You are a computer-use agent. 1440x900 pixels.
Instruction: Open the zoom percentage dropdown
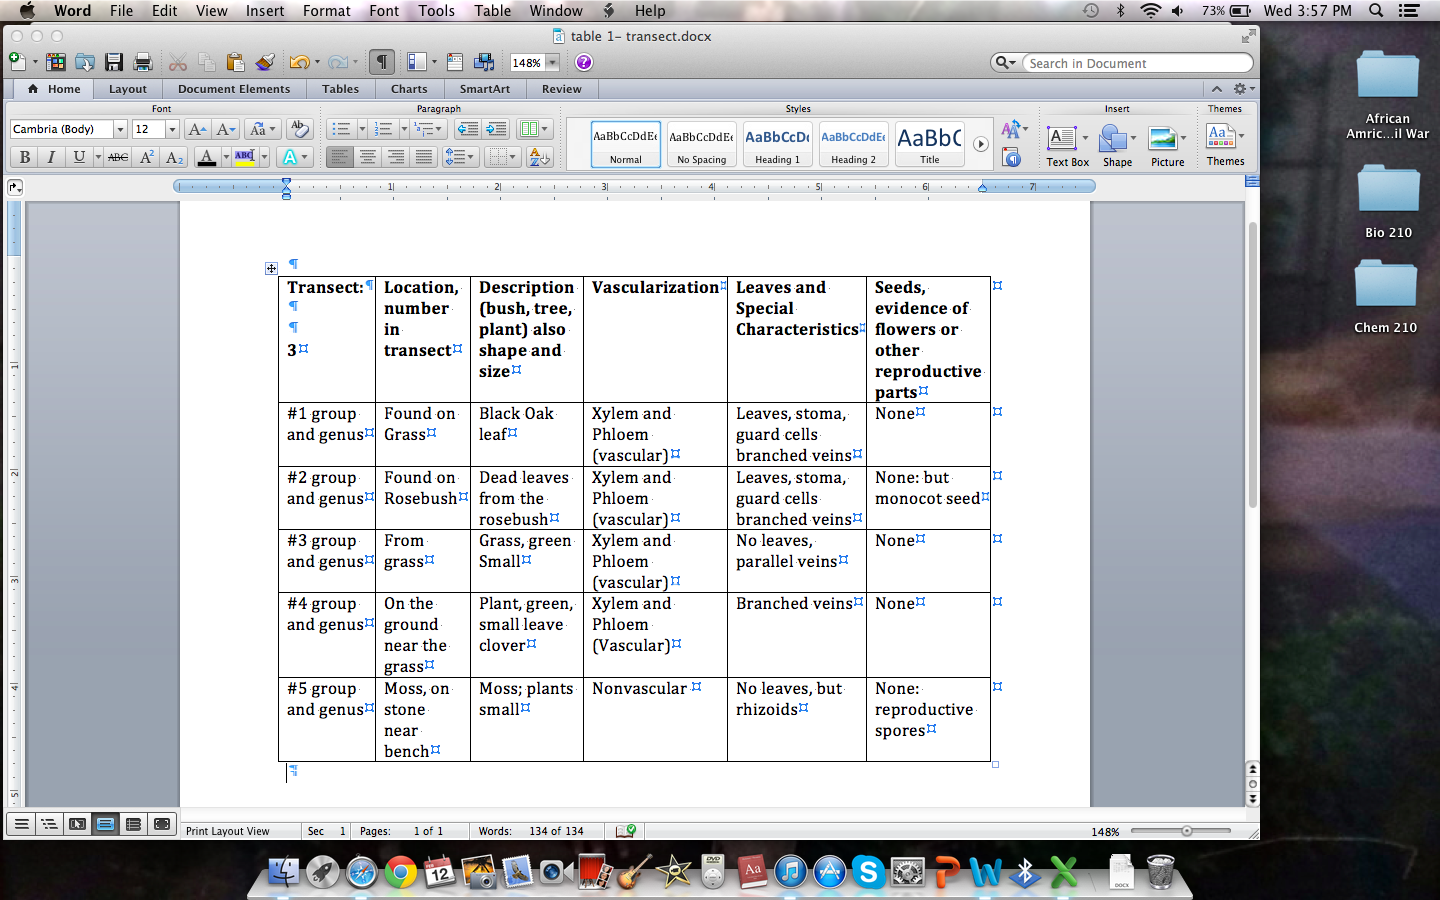552,62
